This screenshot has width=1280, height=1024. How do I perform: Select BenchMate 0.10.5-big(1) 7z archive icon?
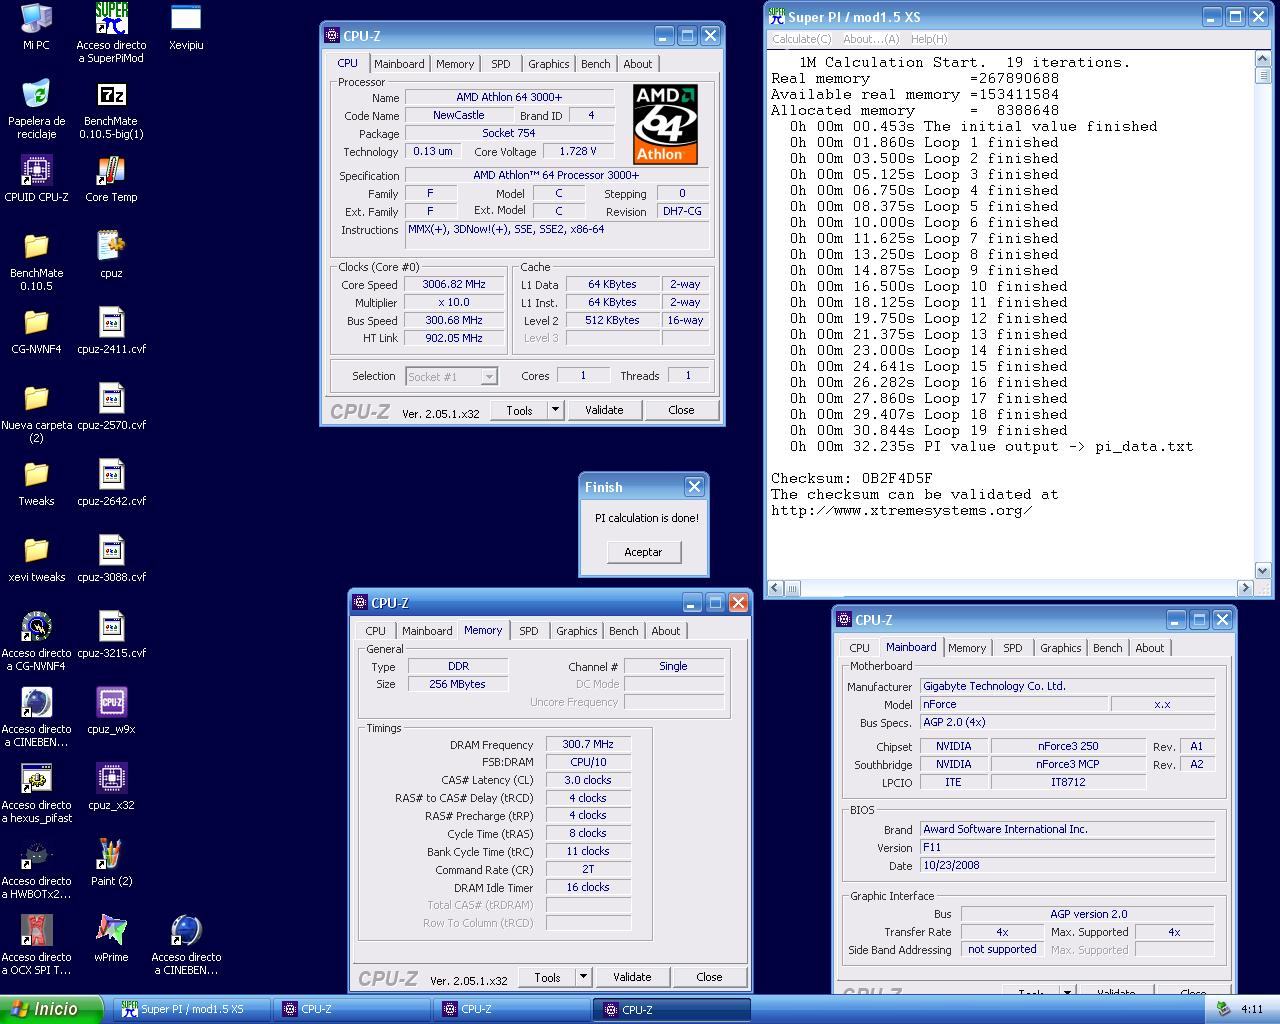111,94
